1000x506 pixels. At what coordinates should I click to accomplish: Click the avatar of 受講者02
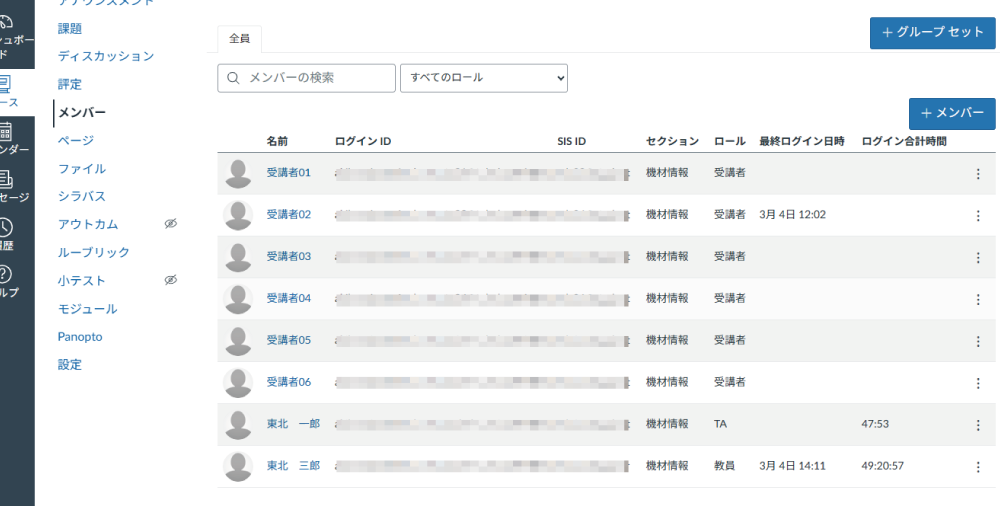click(238, 216)
